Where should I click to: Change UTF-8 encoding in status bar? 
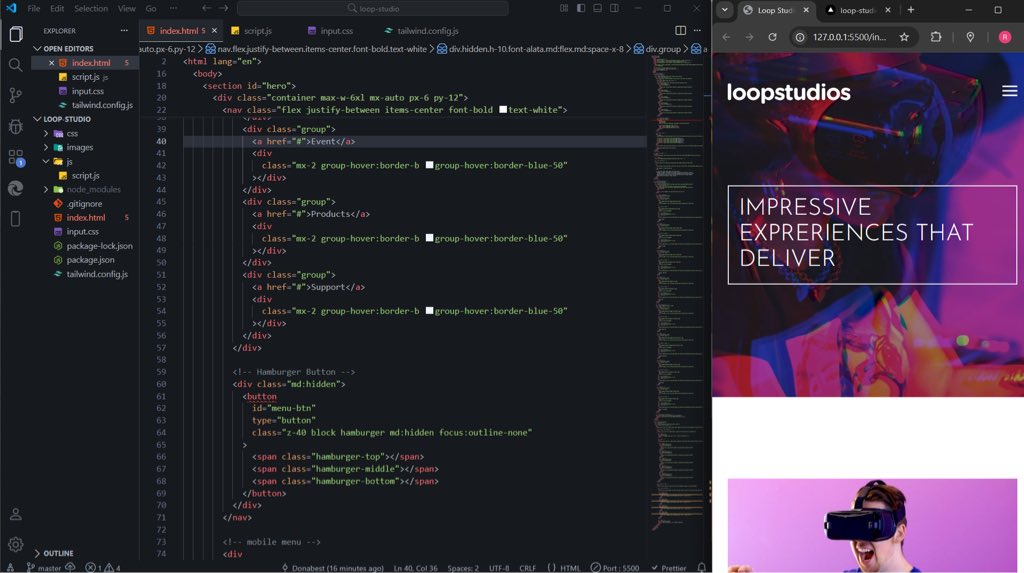click(499, 568)
